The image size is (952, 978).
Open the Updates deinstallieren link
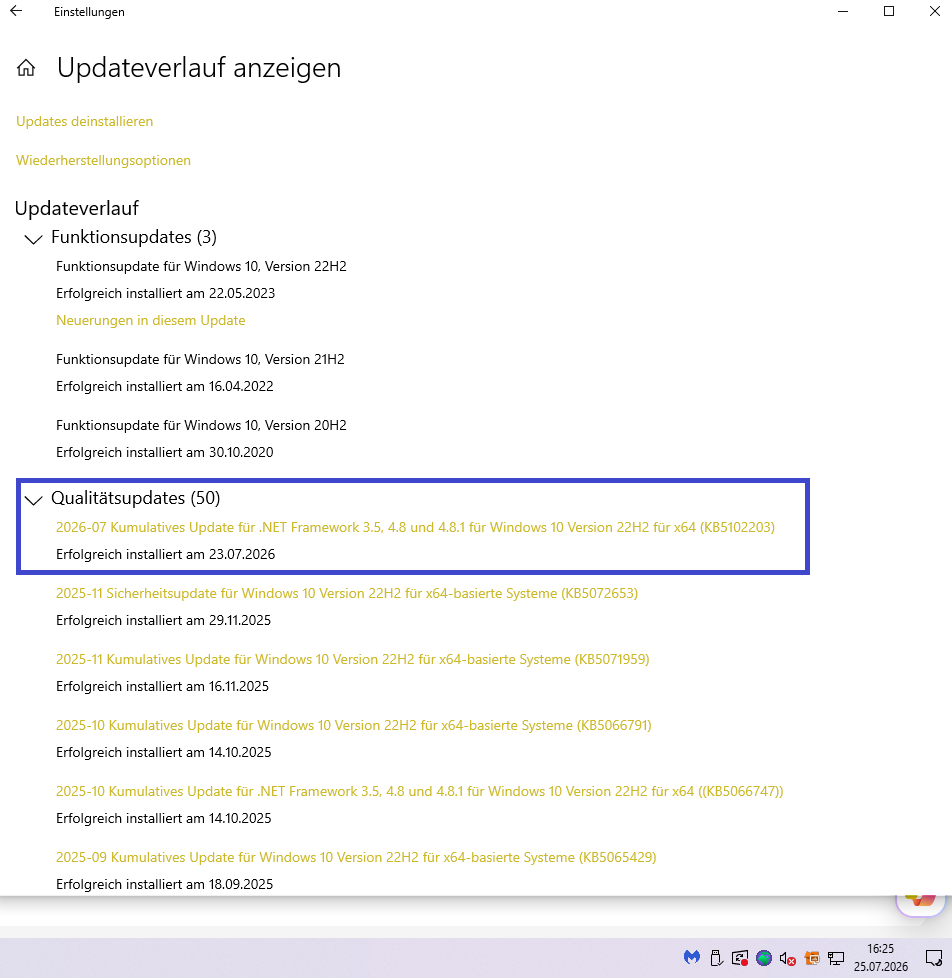point(85,121)
